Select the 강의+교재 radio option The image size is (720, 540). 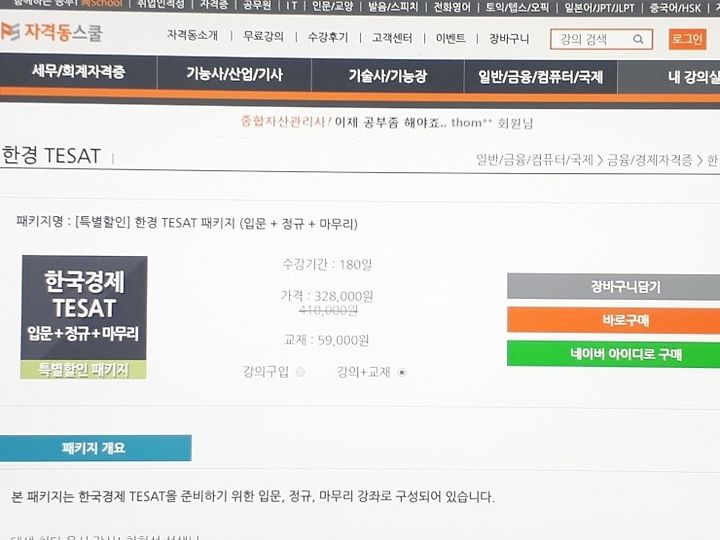point(402,372)
